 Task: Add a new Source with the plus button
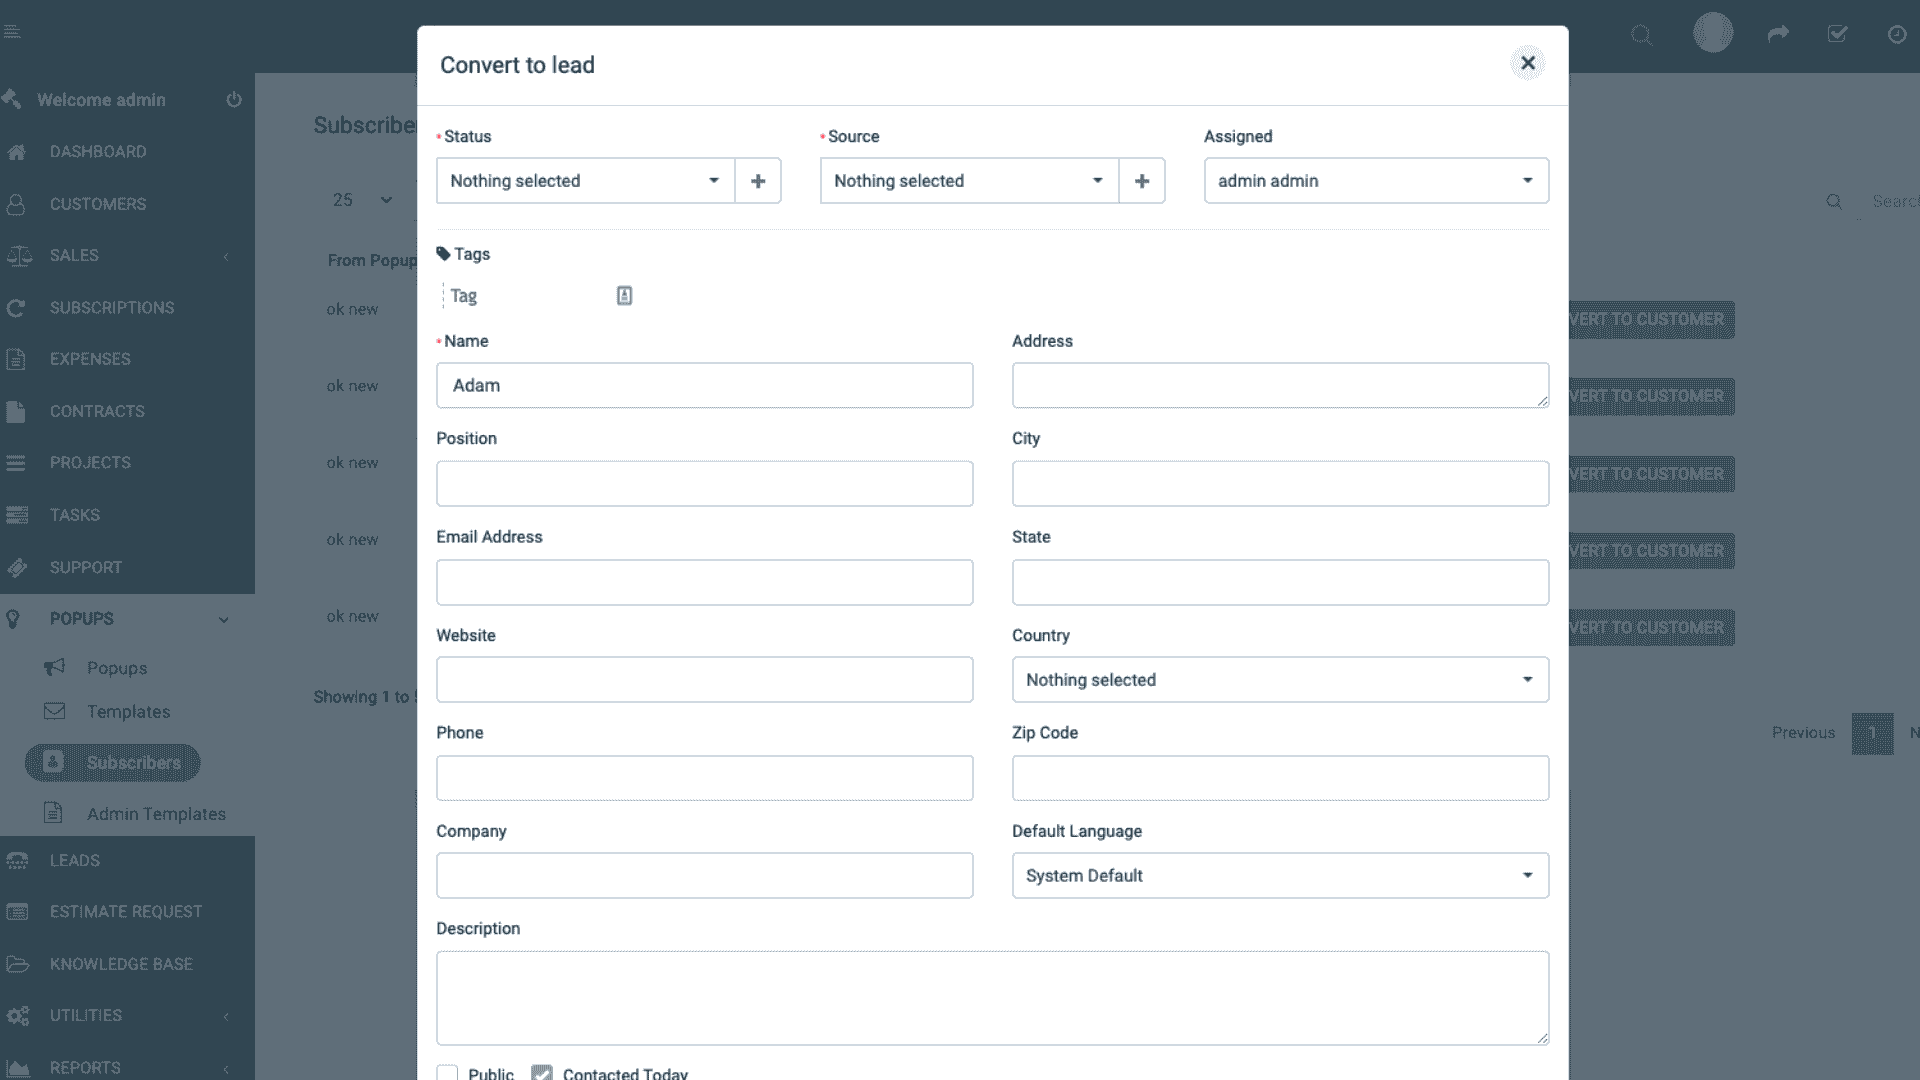1142,181
